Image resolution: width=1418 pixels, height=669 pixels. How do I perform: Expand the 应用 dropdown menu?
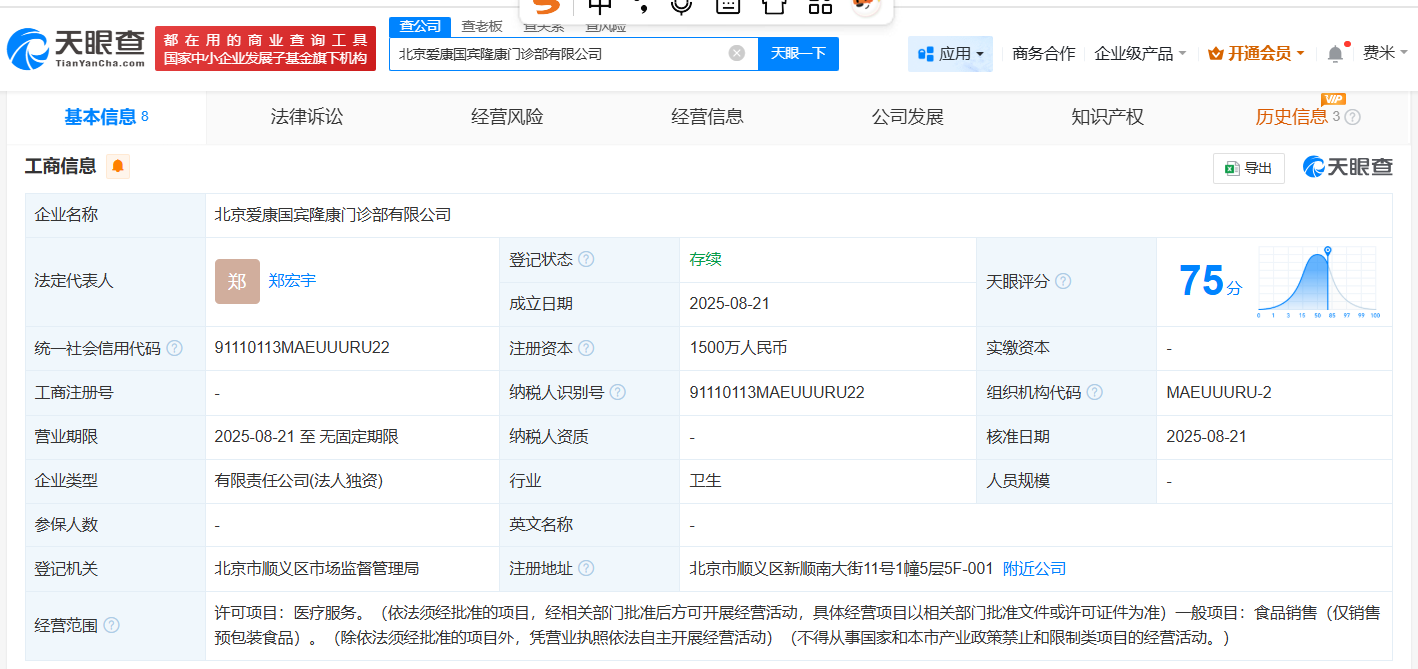point(950,54)
